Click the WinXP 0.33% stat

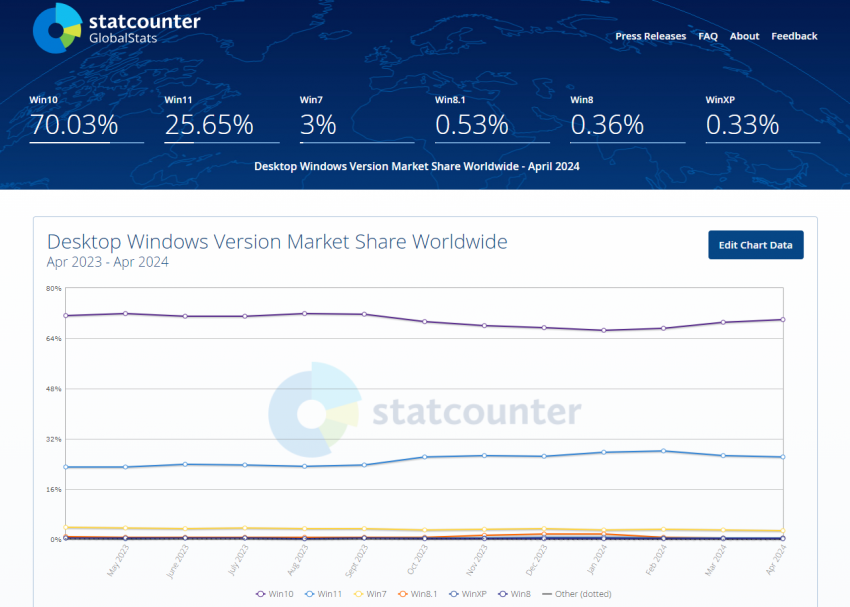pyautogui.click(x=742, y=125)
